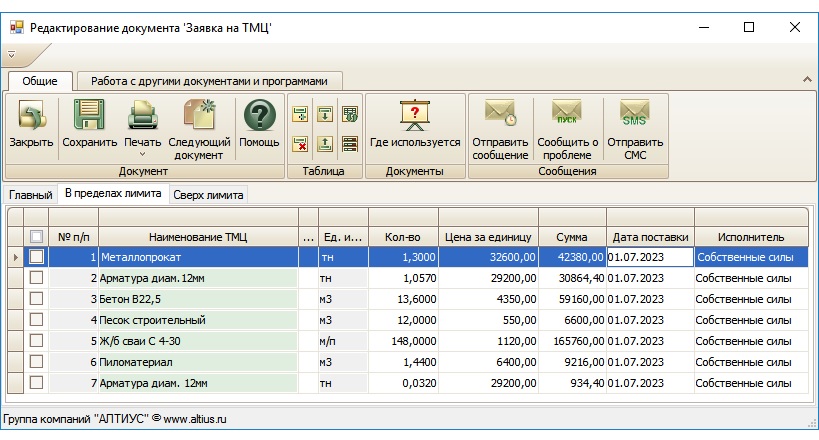
Task: Click the price cell 6400,00
Action: coord(488,362)
